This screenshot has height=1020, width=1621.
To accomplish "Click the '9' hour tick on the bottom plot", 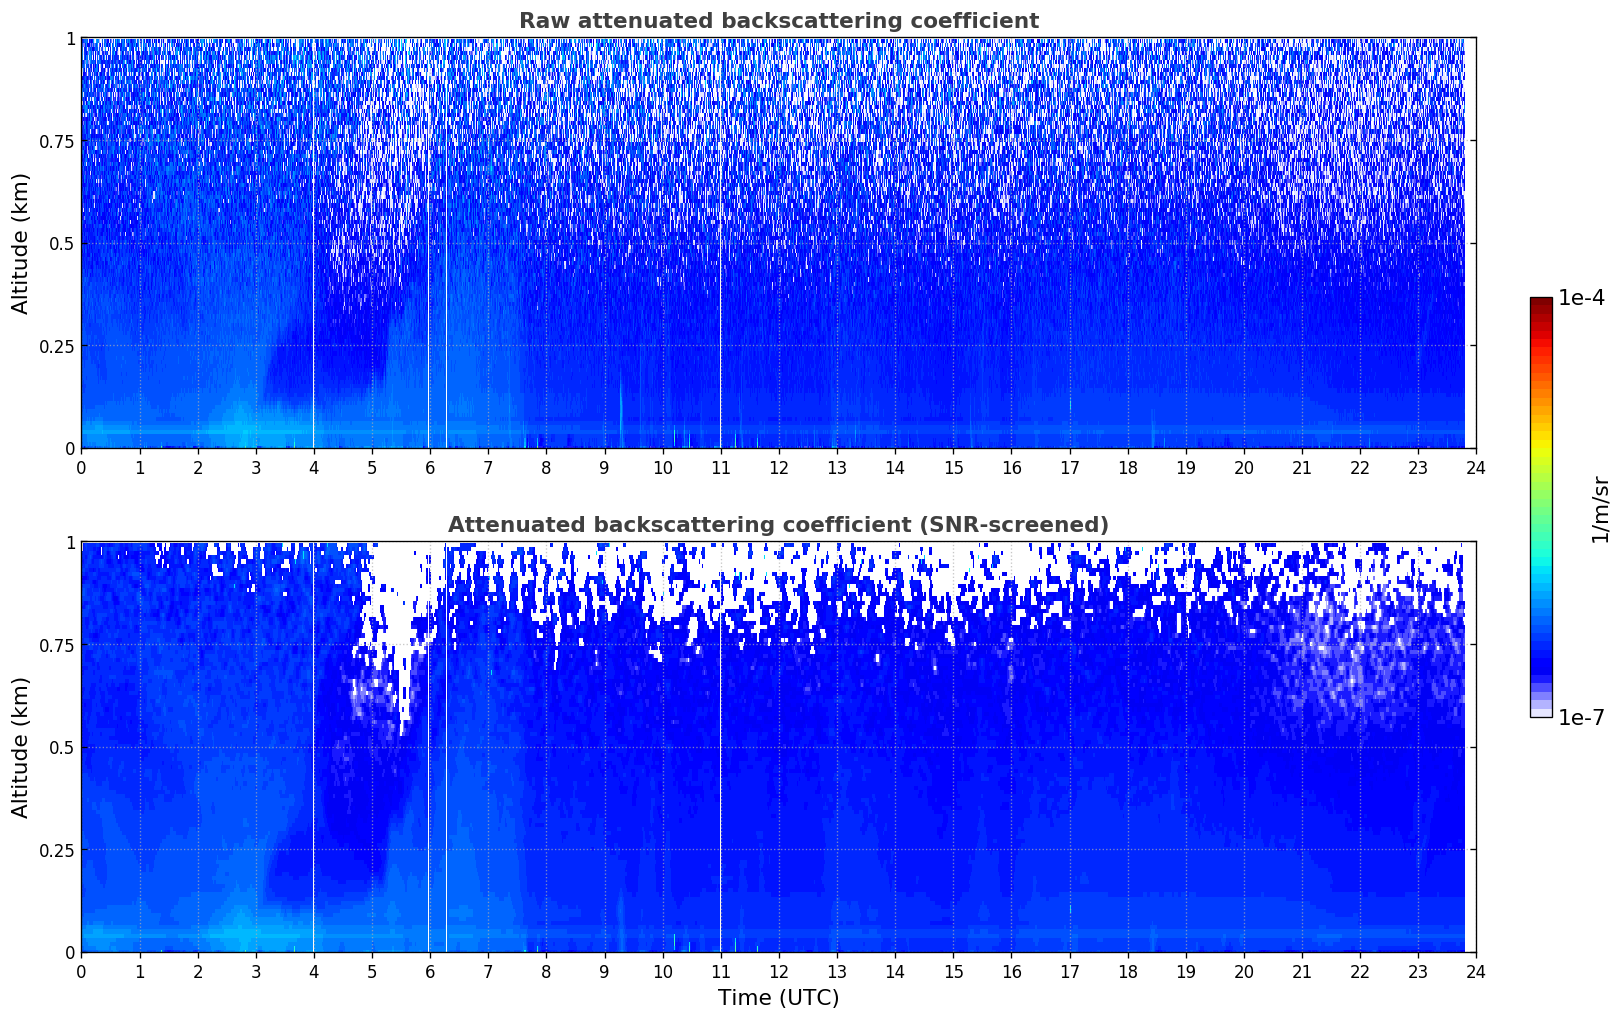I will click(604, 971).
